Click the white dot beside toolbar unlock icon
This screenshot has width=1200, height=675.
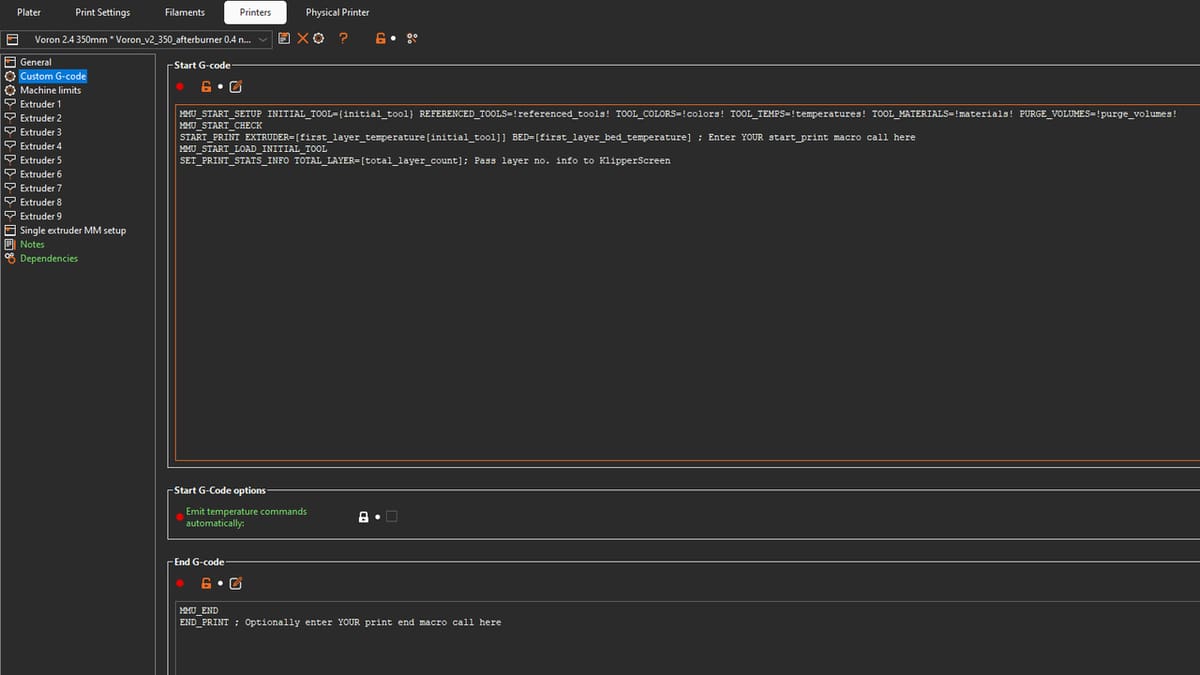pyautogui.click(x=394, y=39)
